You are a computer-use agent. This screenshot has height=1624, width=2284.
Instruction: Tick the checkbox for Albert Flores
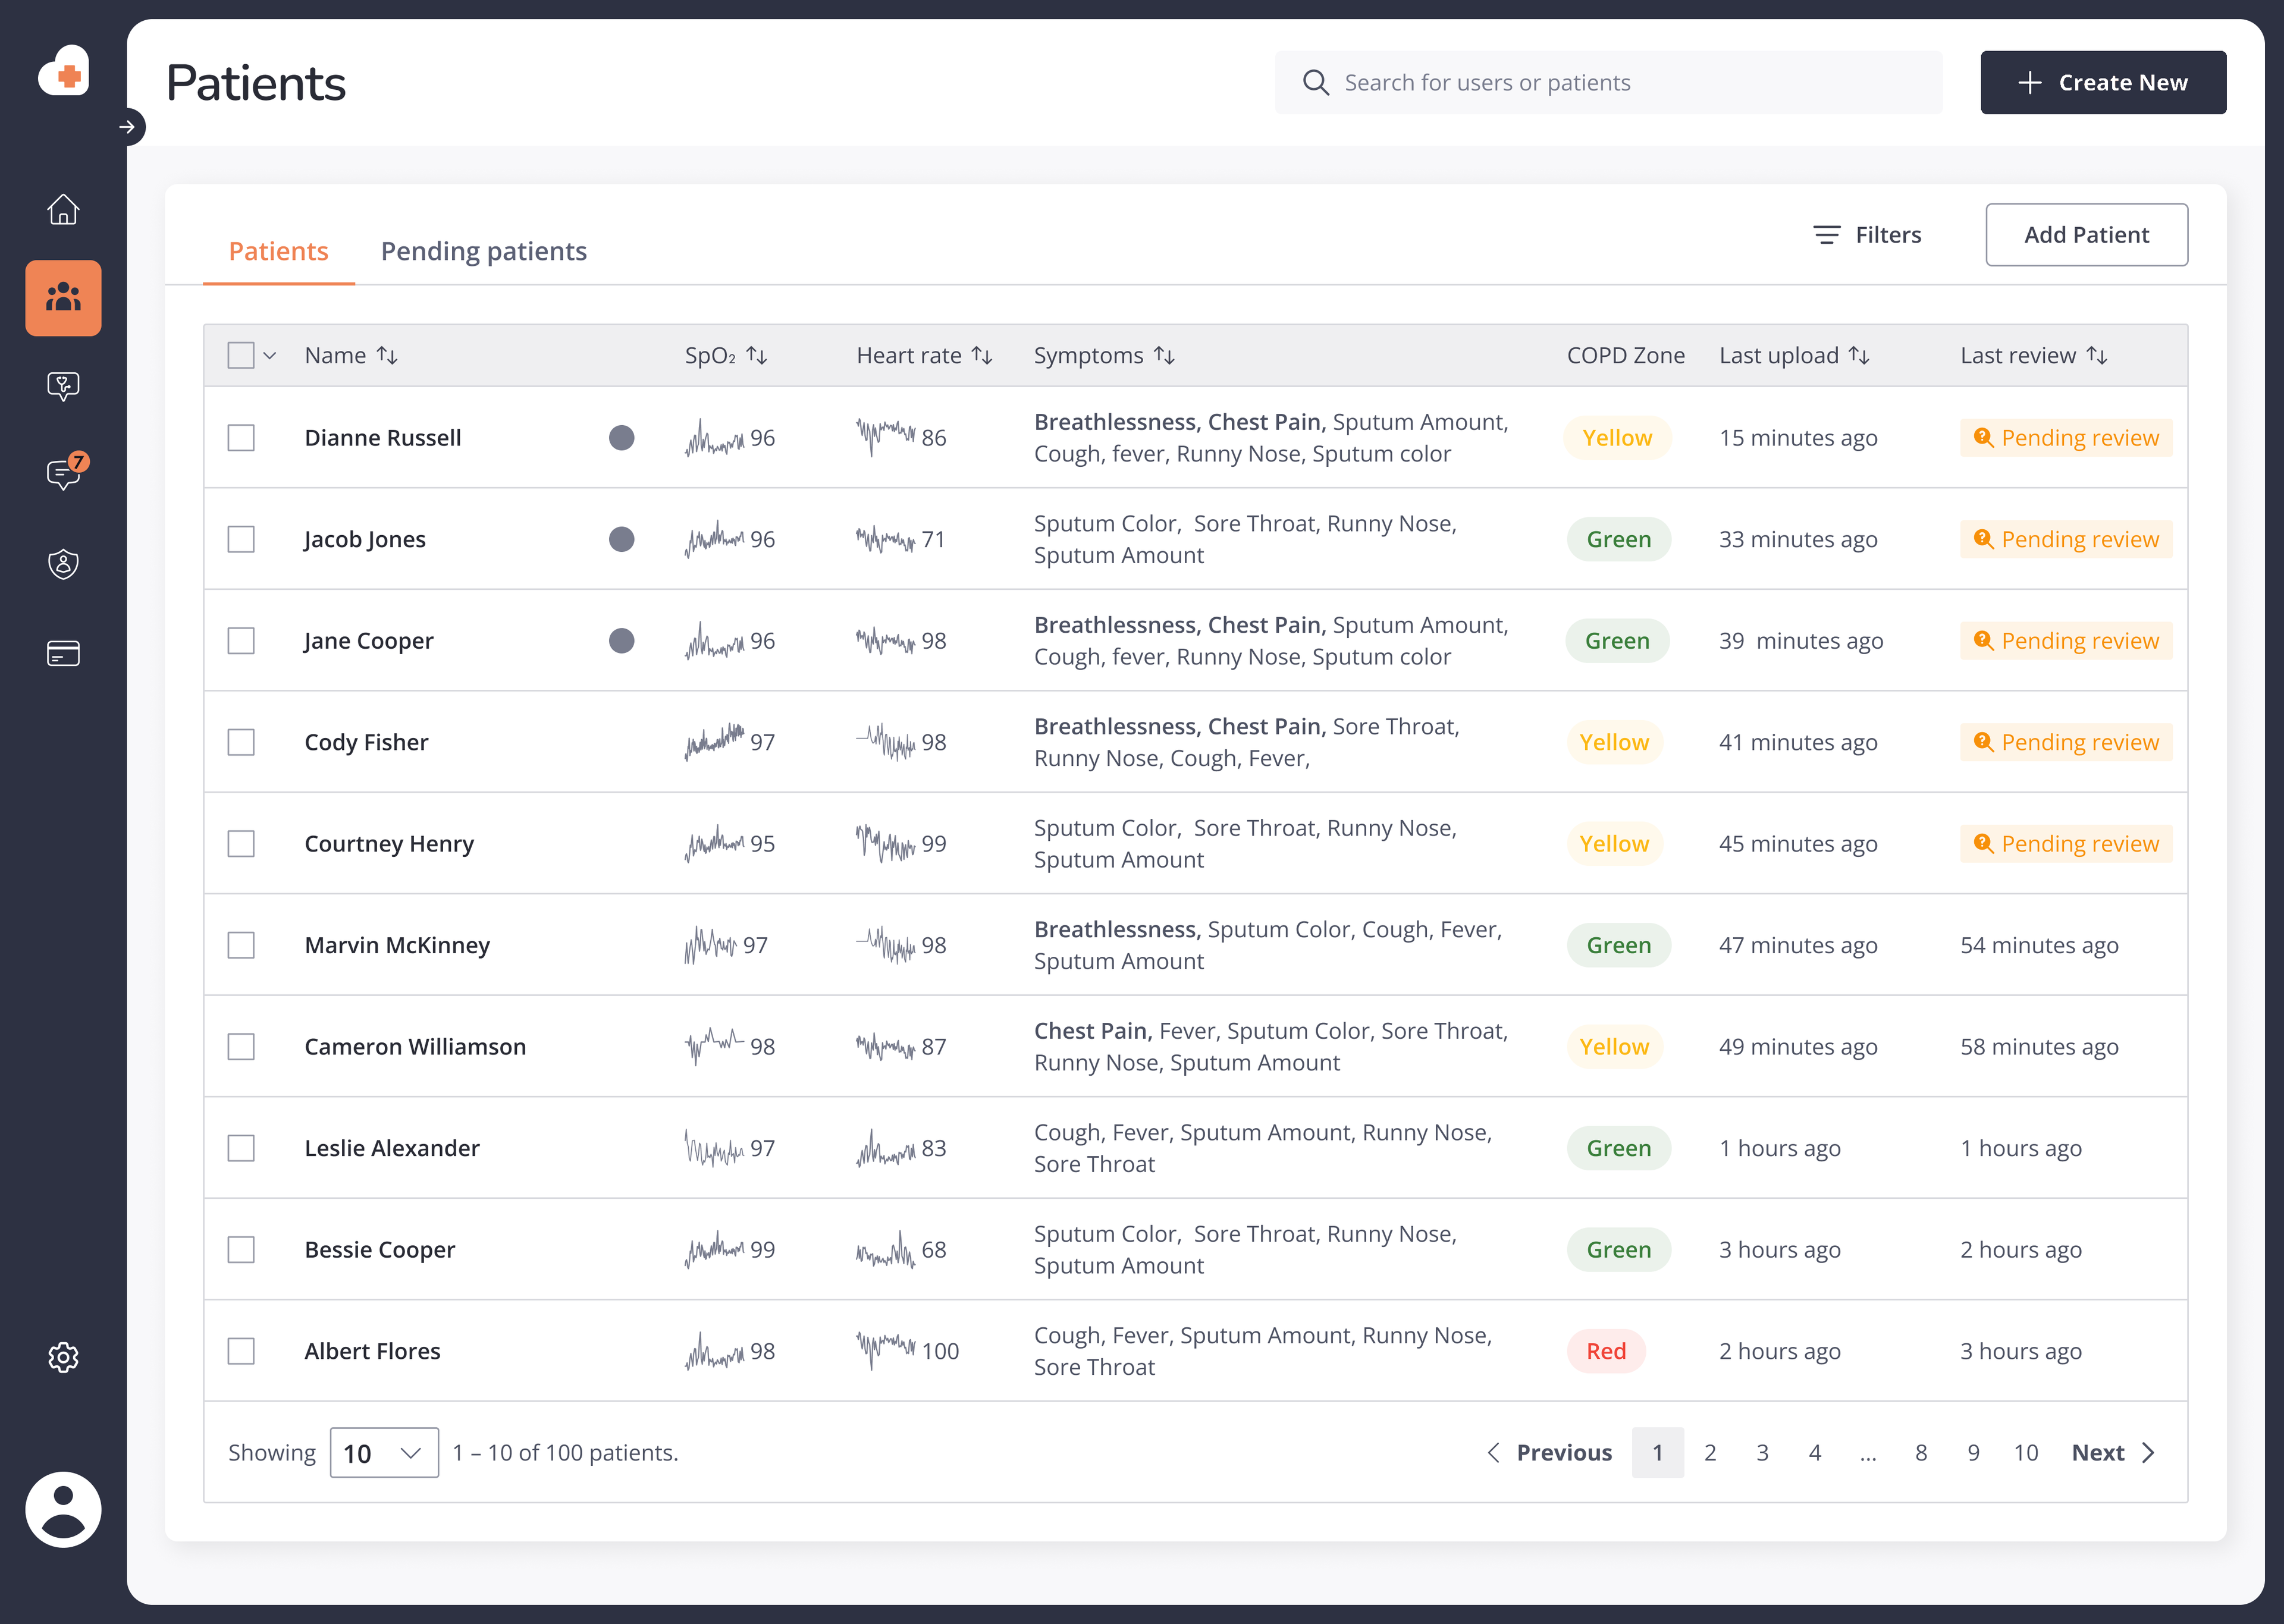tap(241, 1351)
